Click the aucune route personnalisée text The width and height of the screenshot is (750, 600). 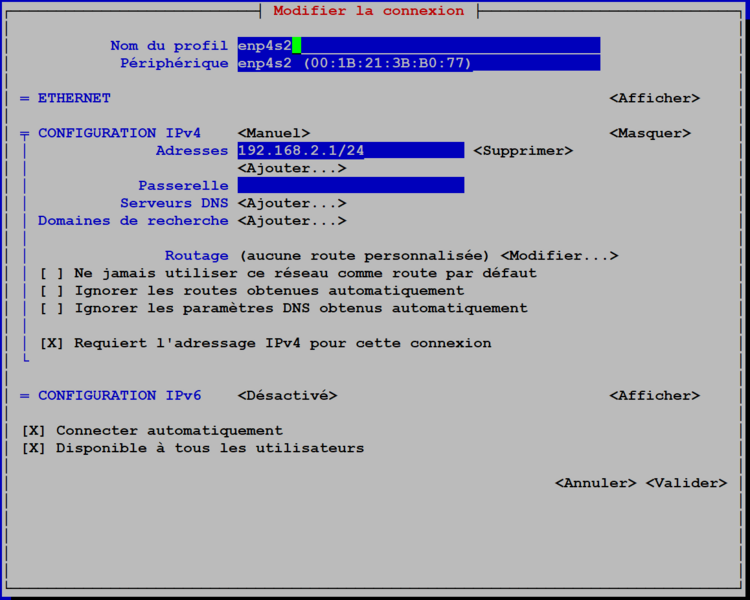pos(364,256)
